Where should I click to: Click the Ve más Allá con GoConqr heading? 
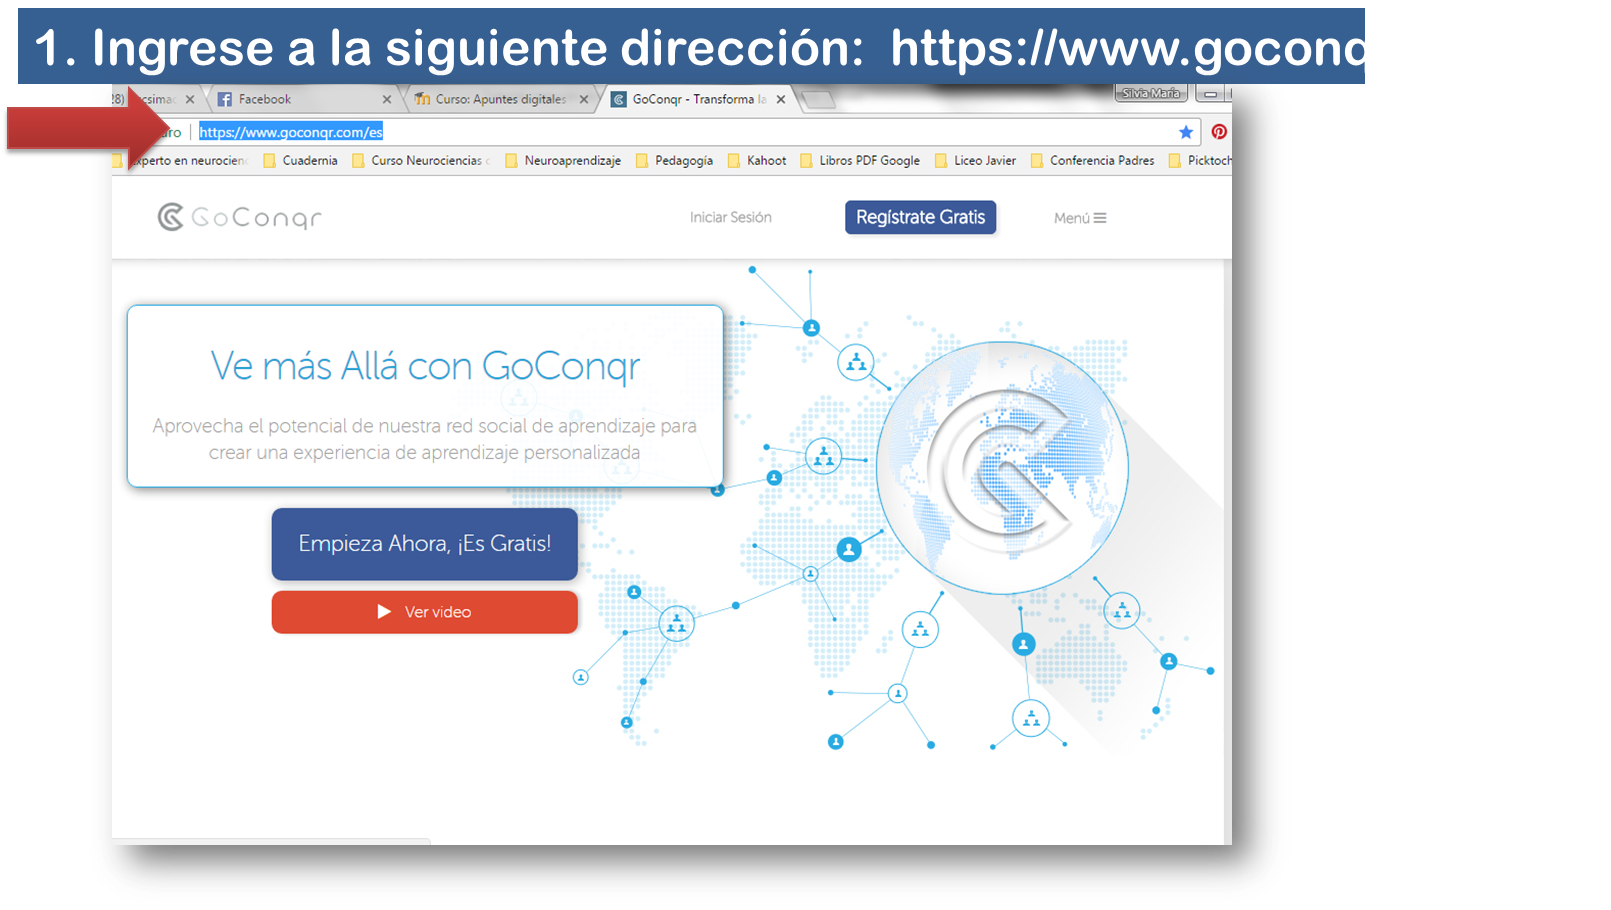425,366
